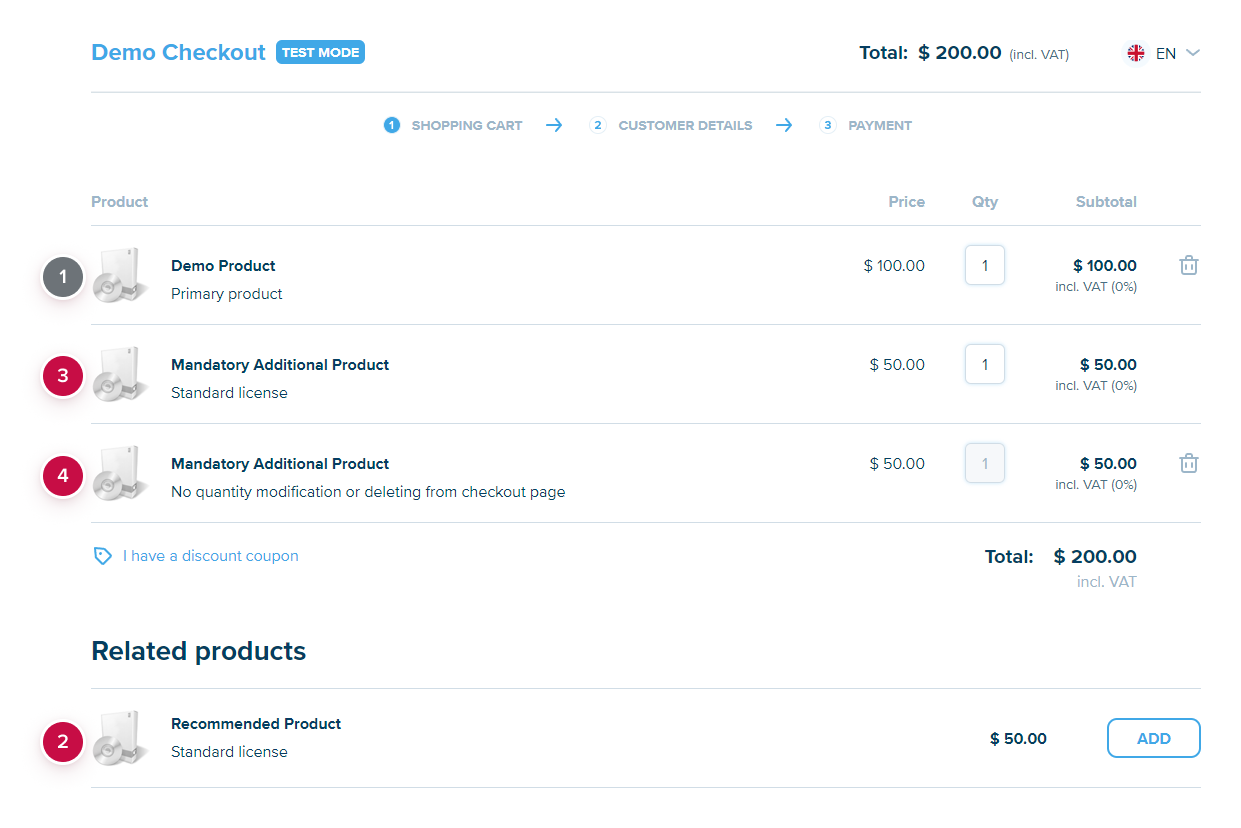Viewport: 1241px width, 828px height.
Task: Go to Customer Details step
Action: click(x=684, y=126)
